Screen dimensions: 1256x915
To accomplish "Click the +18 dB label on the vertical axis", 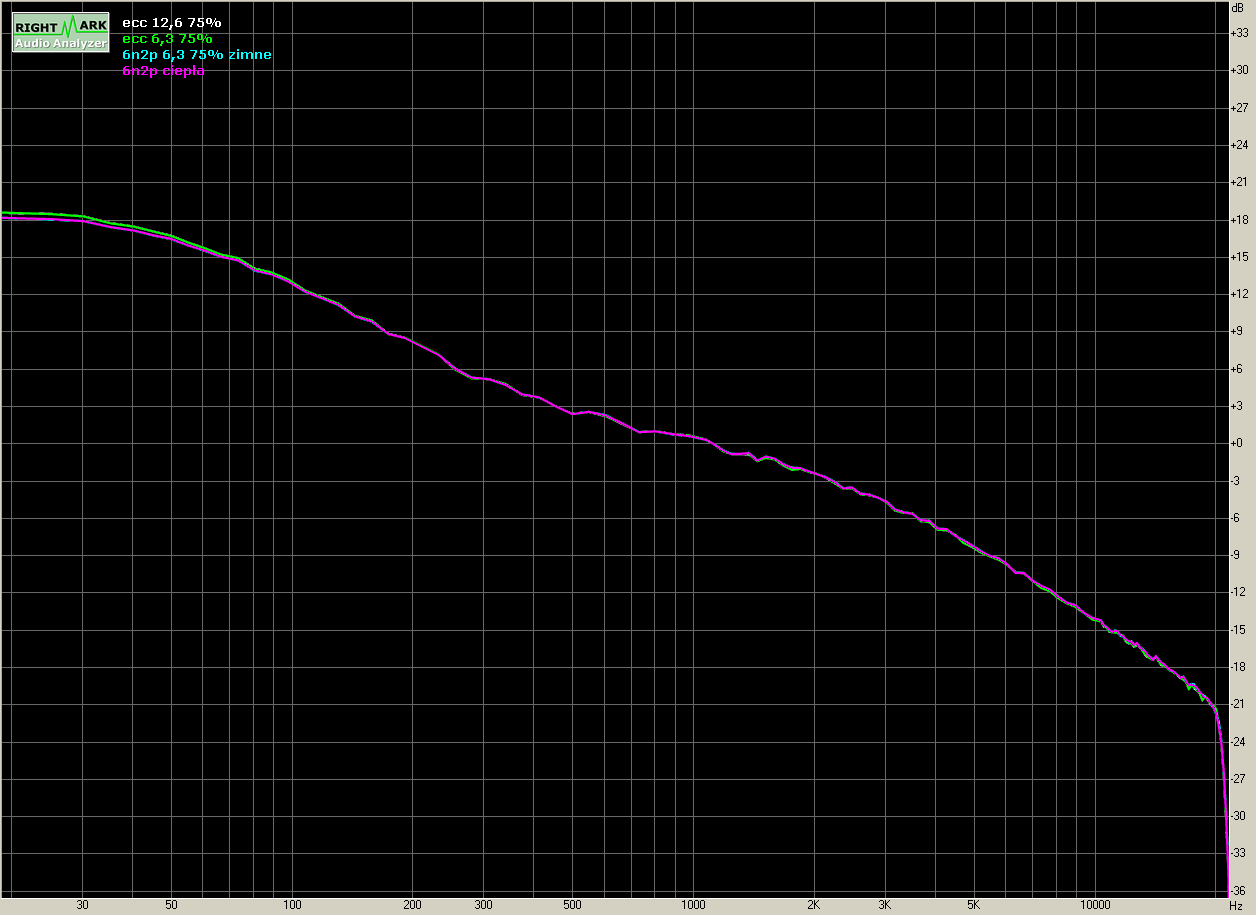I will pyautogui.click(x=1241, y=220).
